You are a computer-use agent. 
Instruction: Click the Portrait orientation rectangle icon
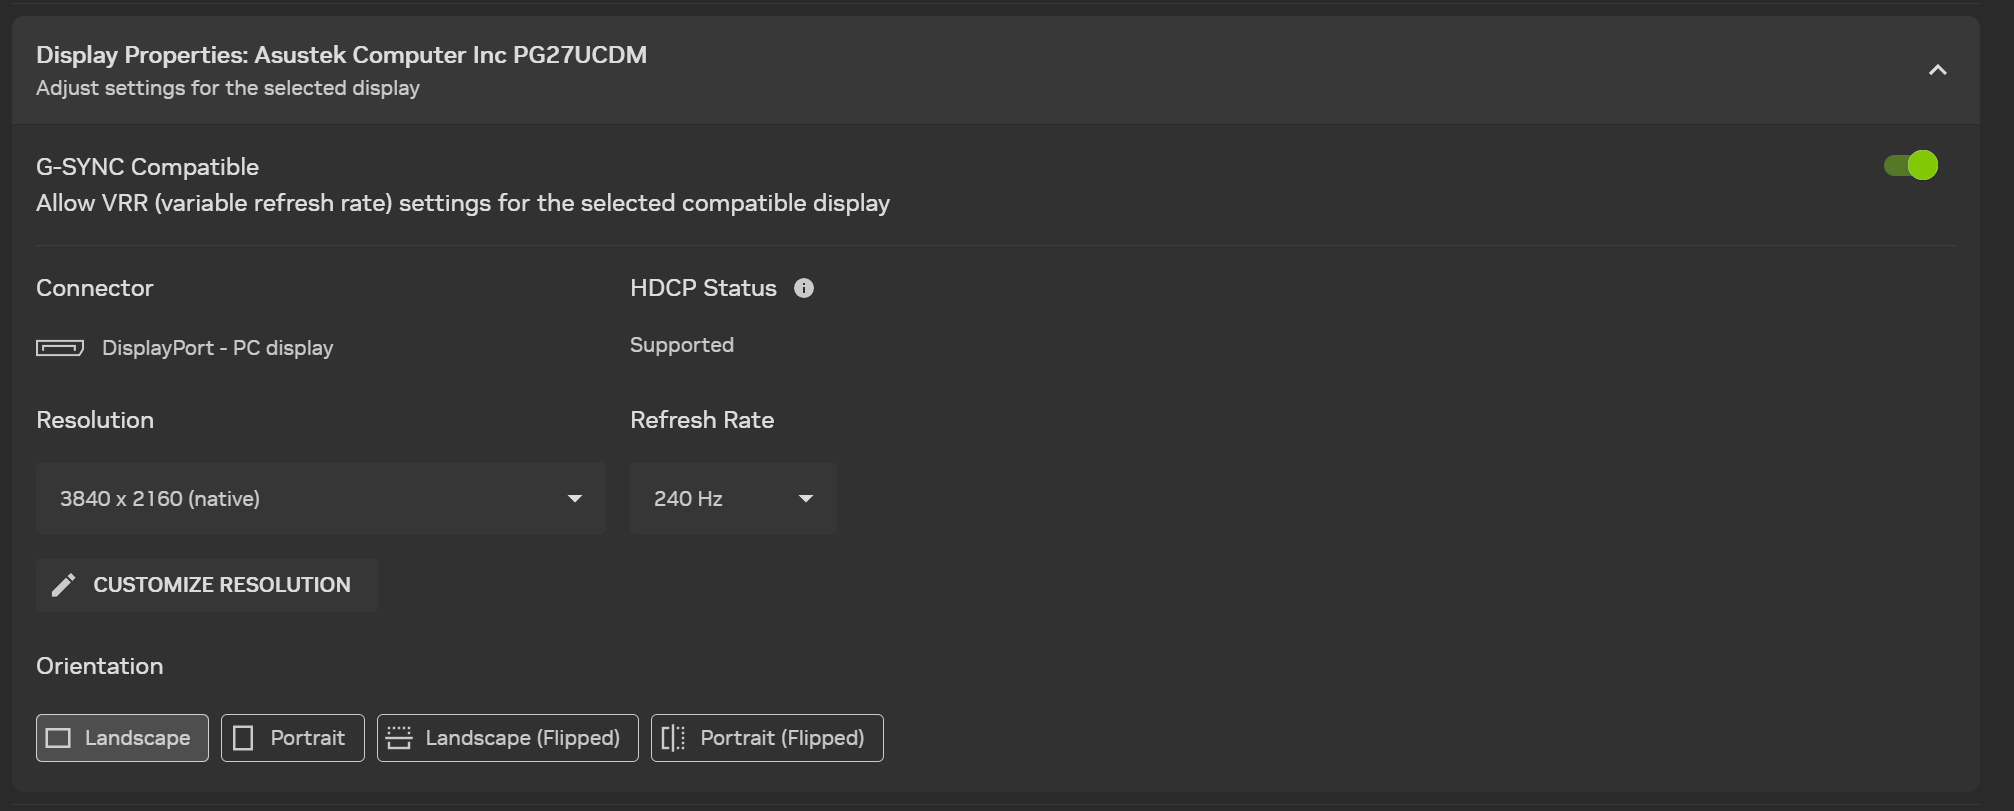coord(243,738)
